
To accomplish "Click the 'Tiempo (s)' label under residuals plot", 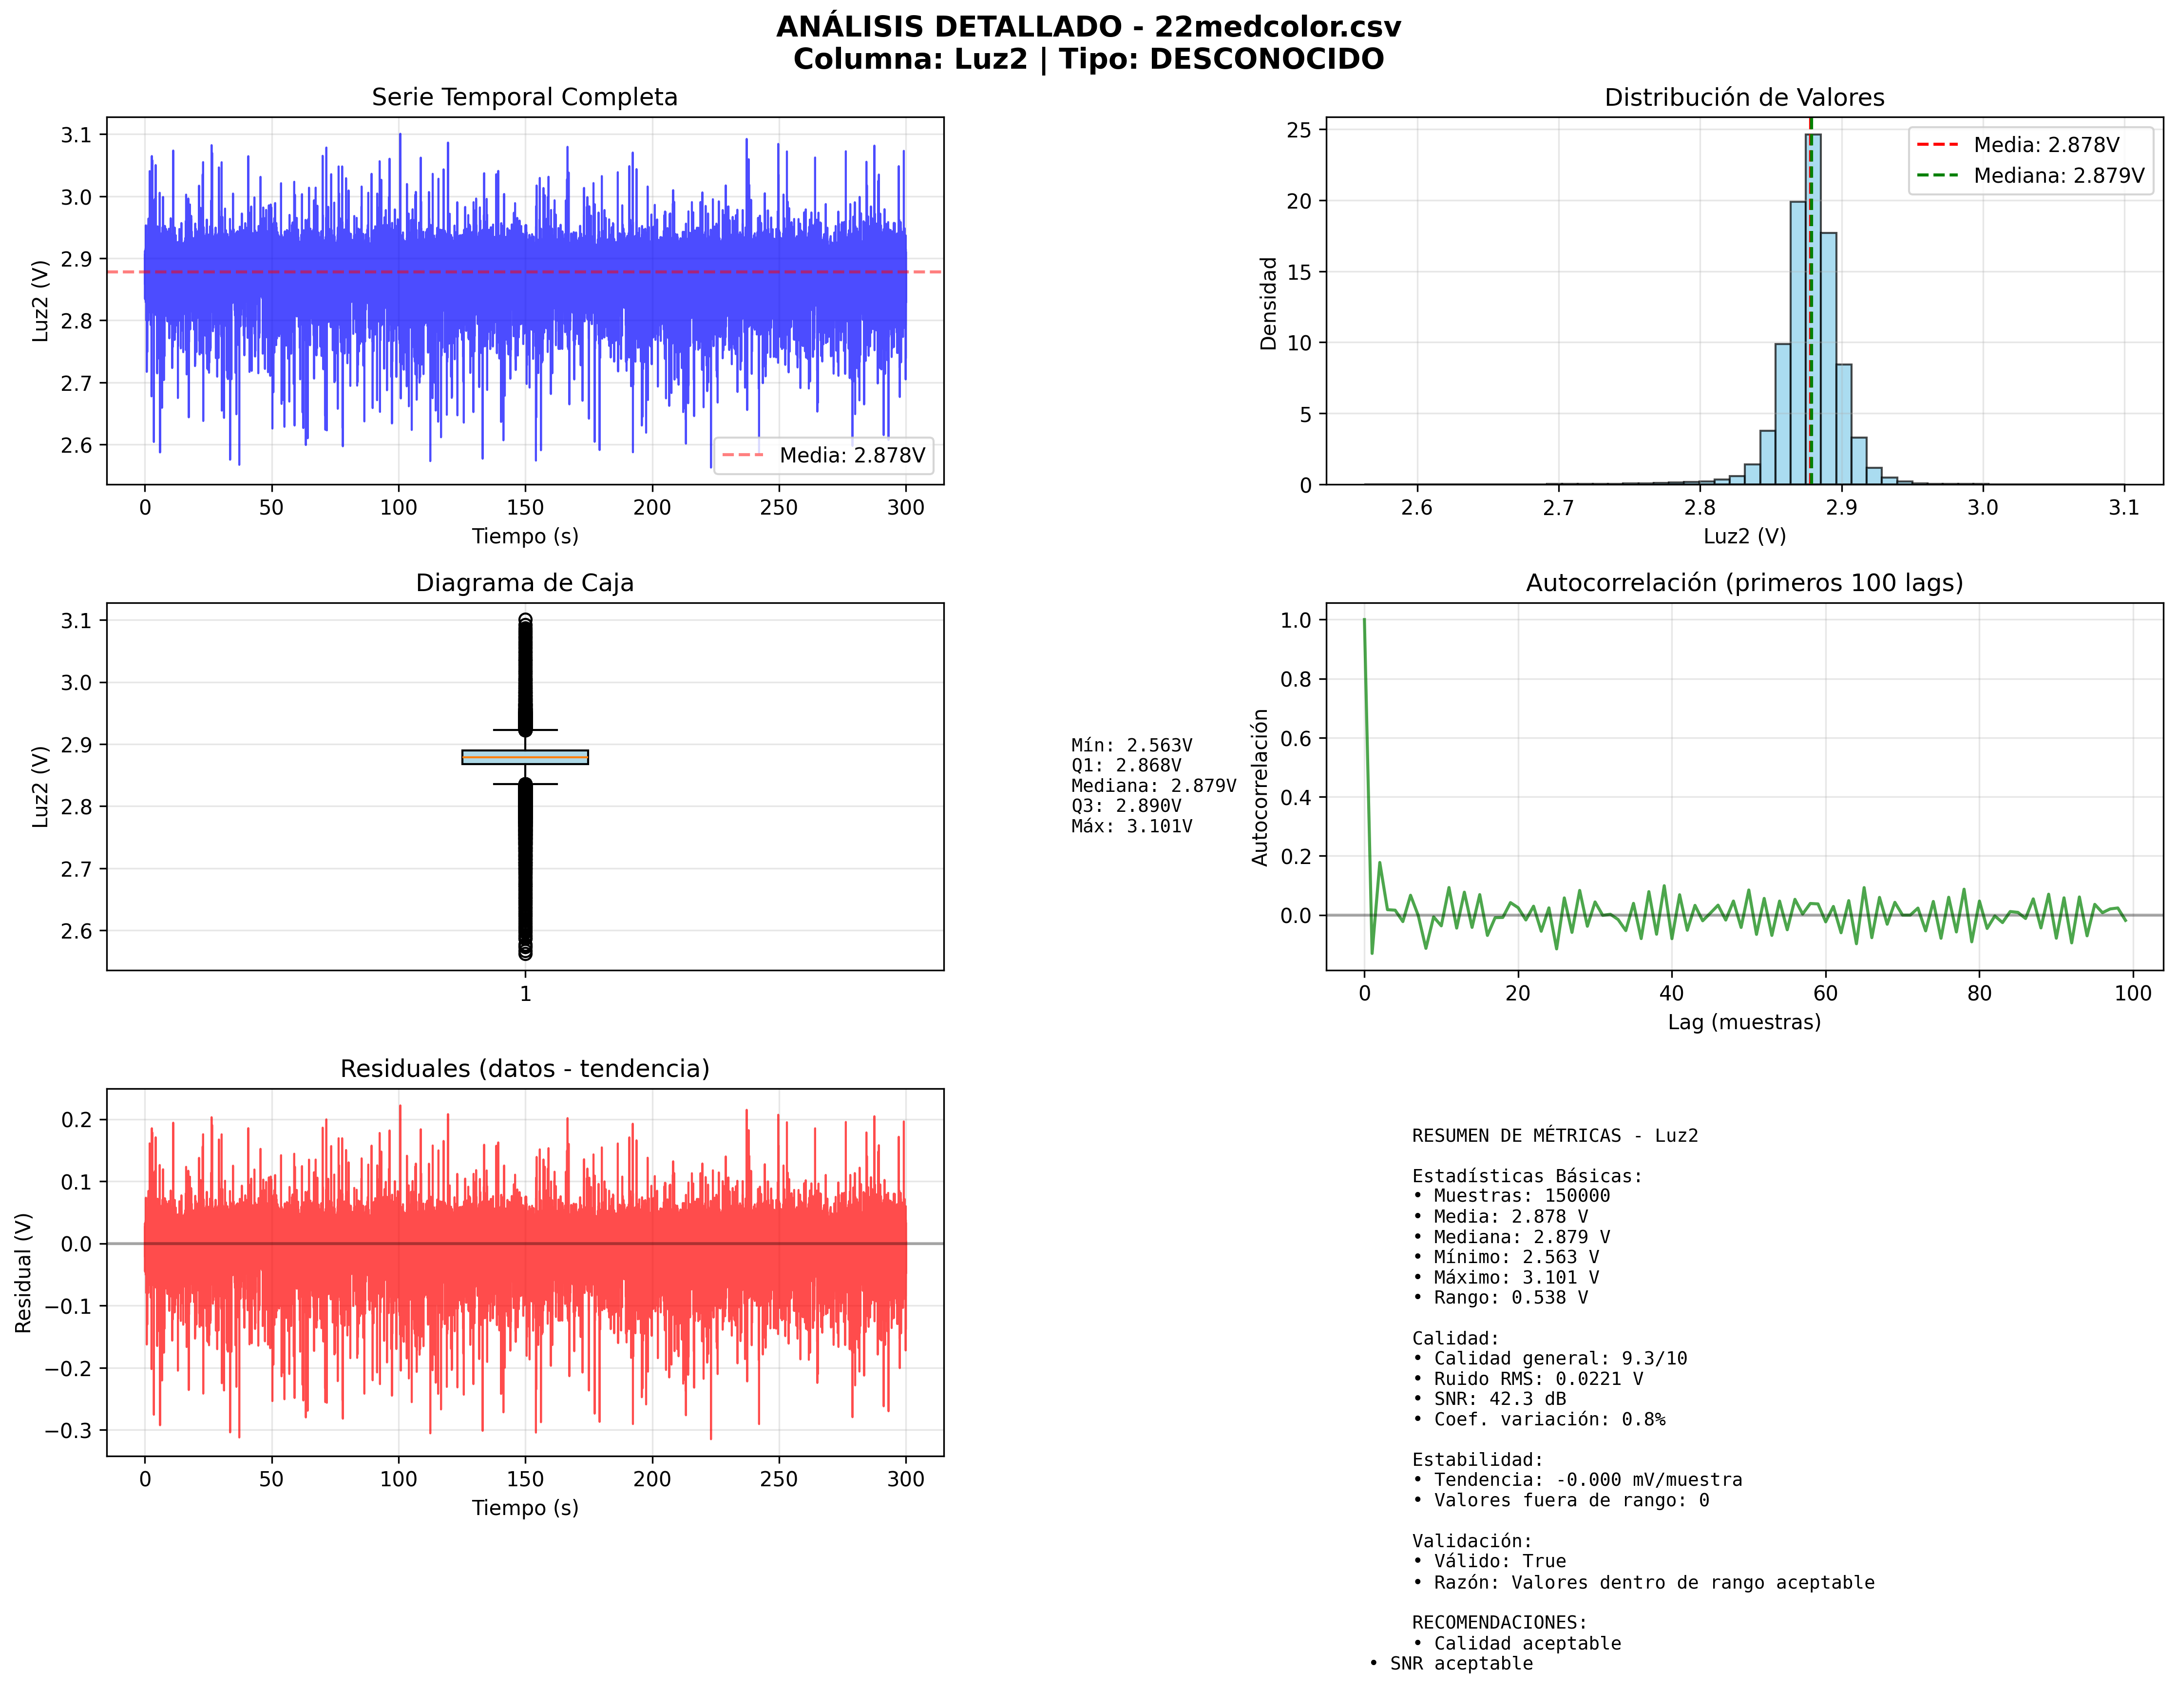I will 524,1508.
